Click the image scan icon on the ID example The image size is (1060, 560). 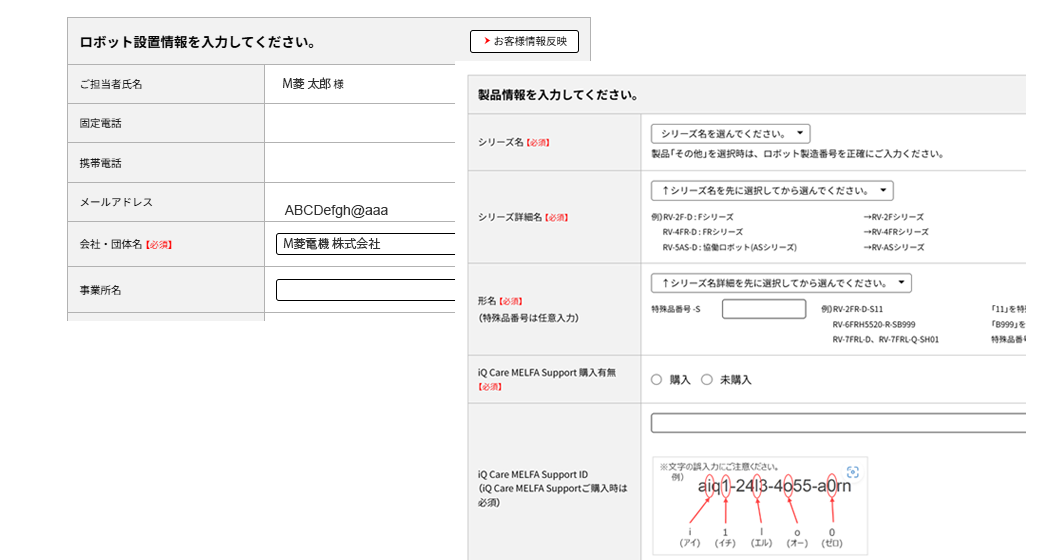852,472
